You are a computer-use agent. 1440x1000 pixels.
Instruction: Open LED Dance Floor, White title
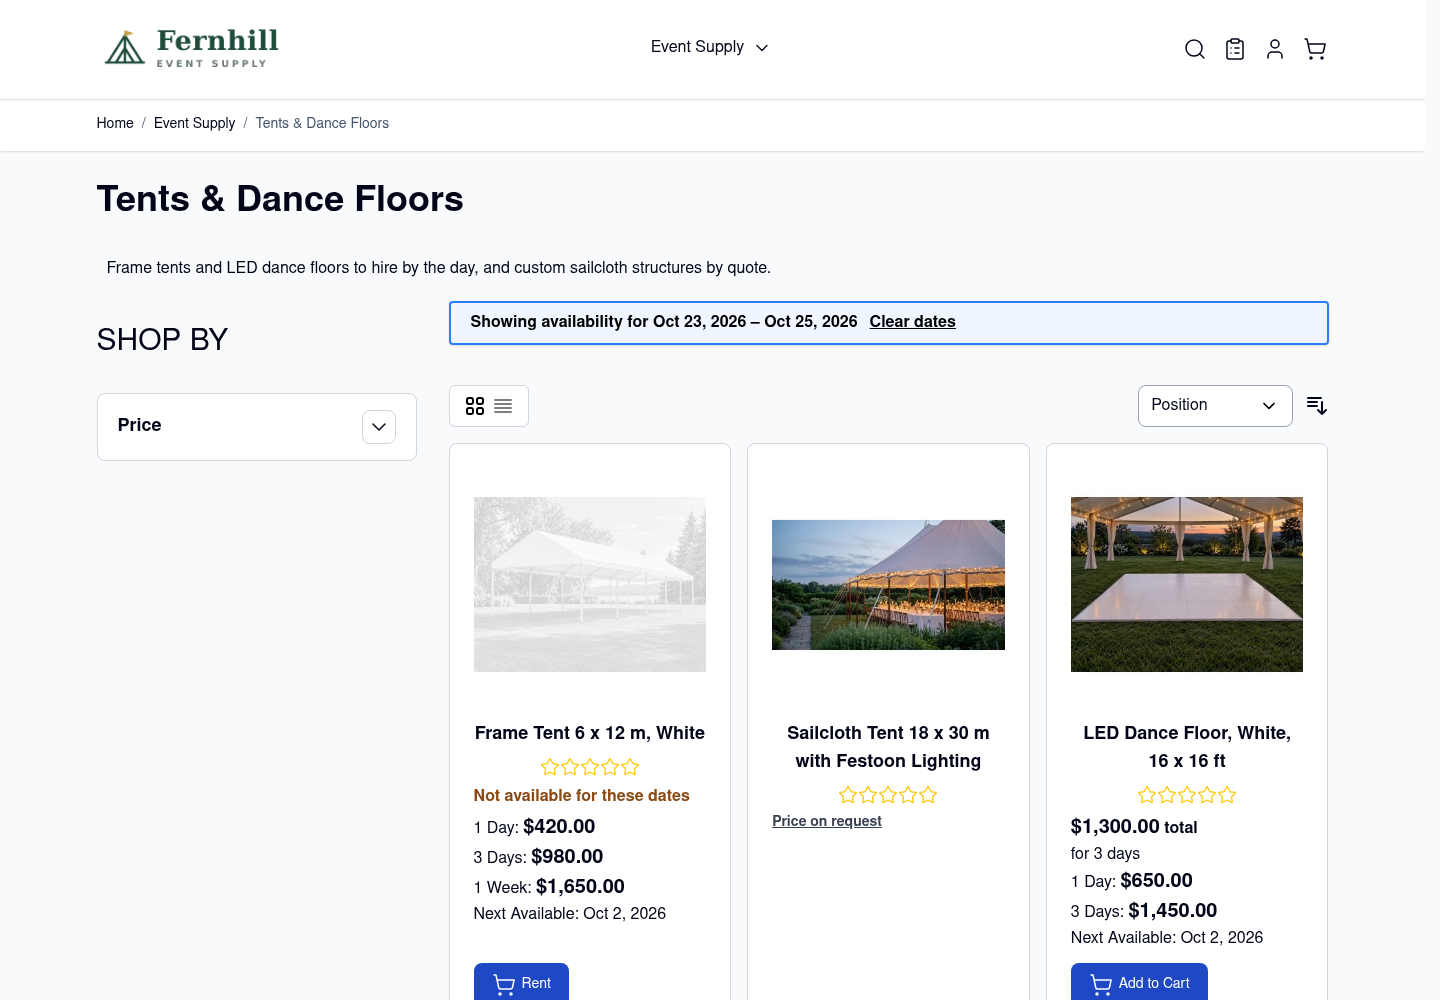1187,747
